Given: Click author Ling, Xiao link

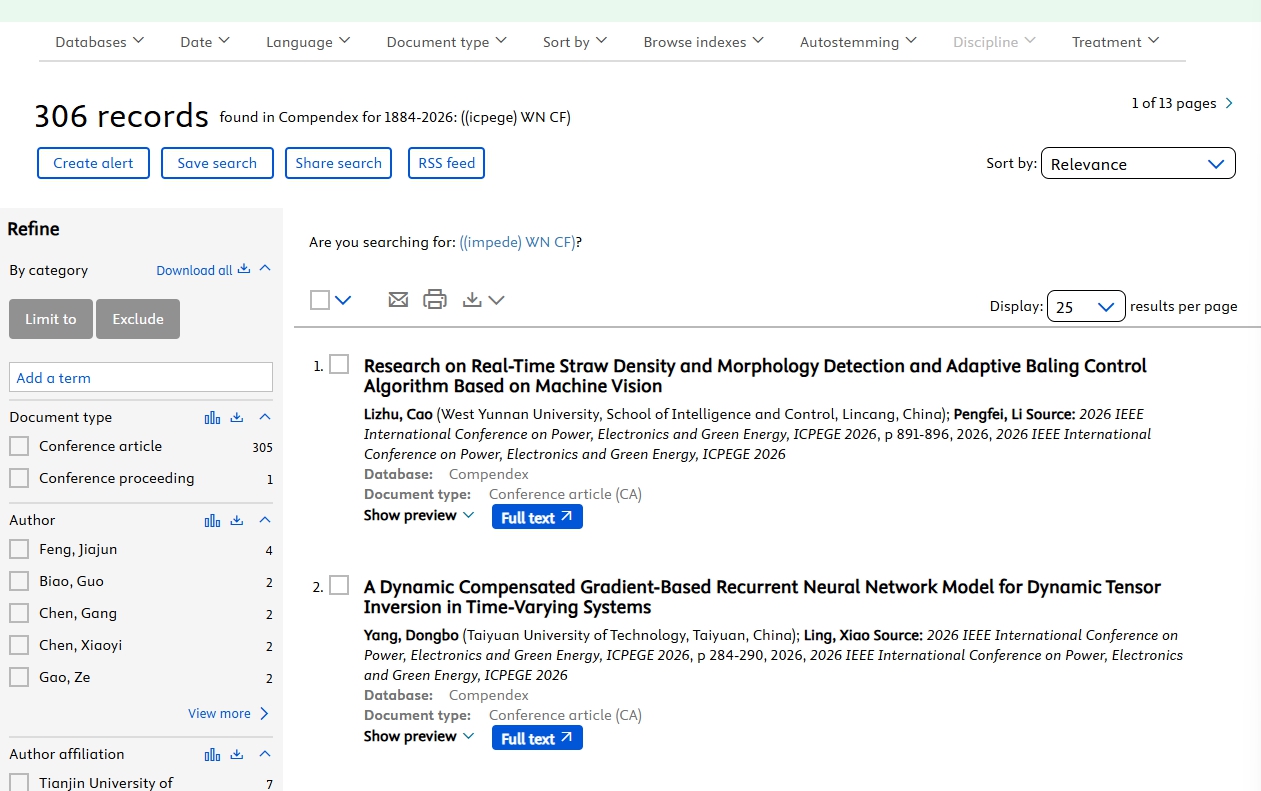Looking at the screenshot, I should click(x=837, y=635).
